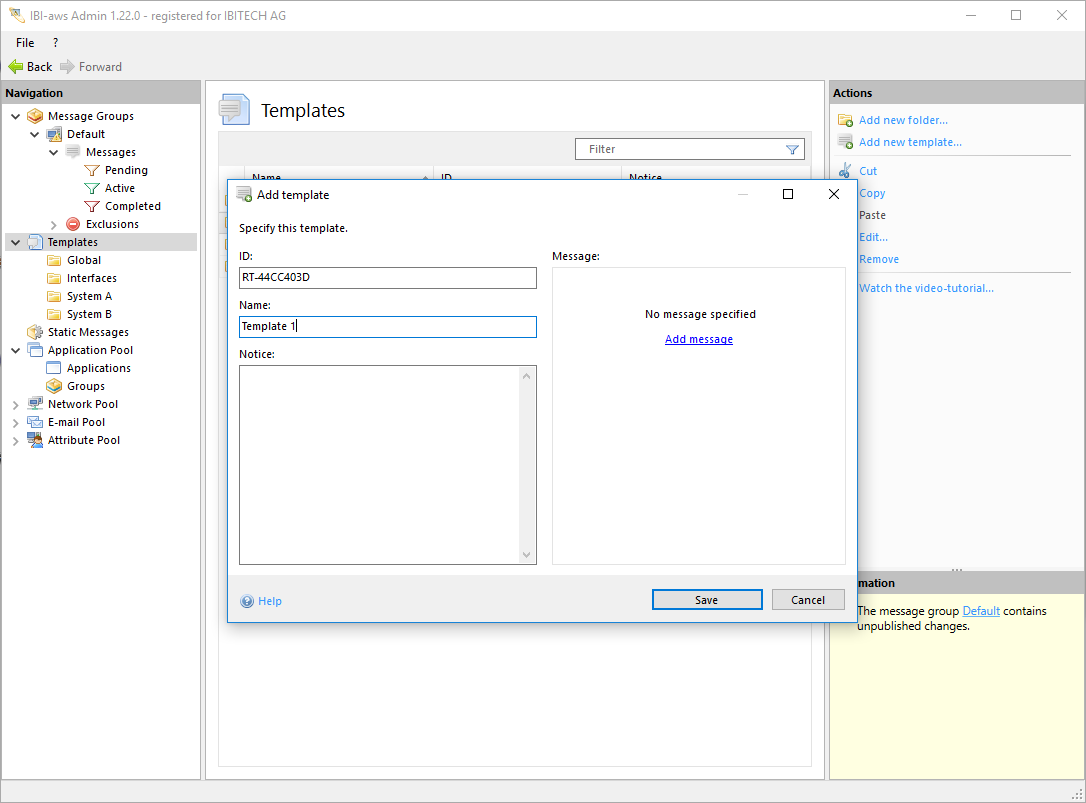
Task: Collapse the Message Groups tree node
Action: [15, 116]
